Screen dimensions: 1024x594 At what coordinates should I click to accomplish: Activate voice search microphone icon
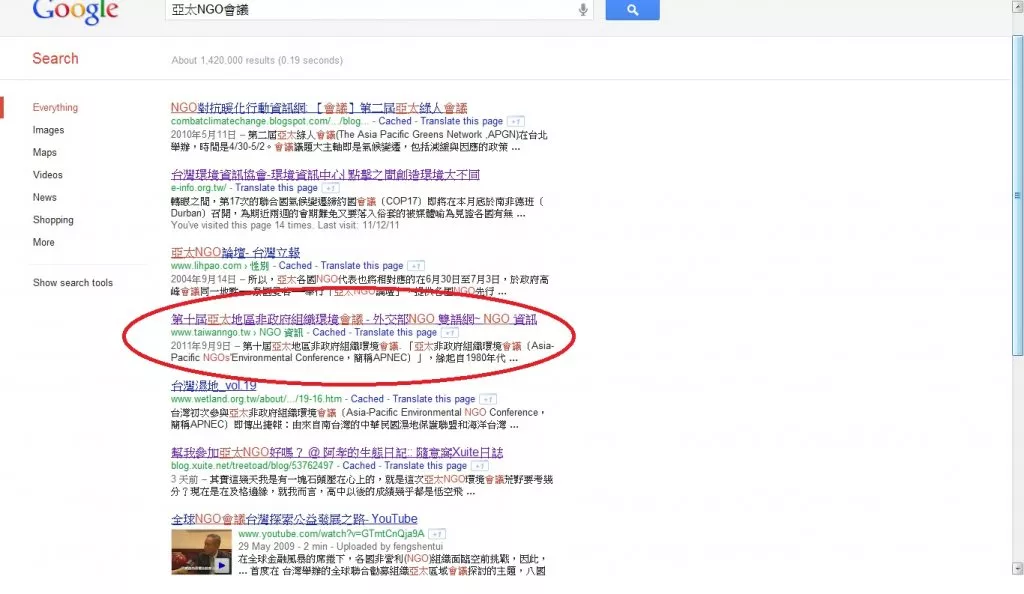[x=583, y=9]
